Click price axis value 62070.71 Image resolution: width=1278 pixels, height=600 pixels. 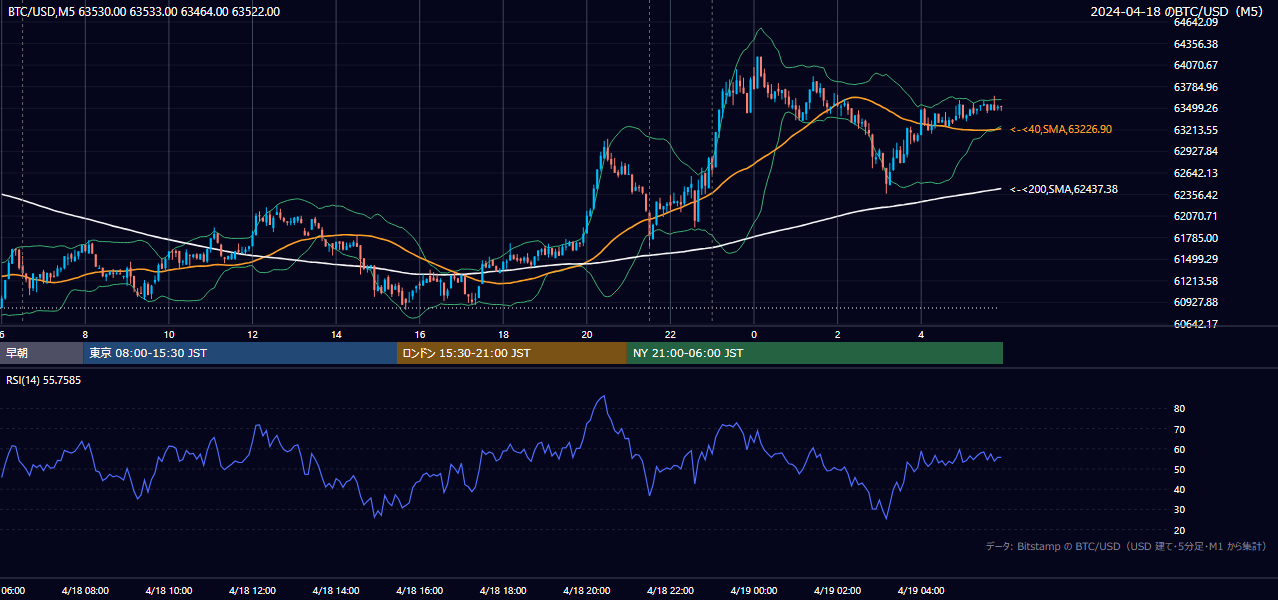(1195, 216)
